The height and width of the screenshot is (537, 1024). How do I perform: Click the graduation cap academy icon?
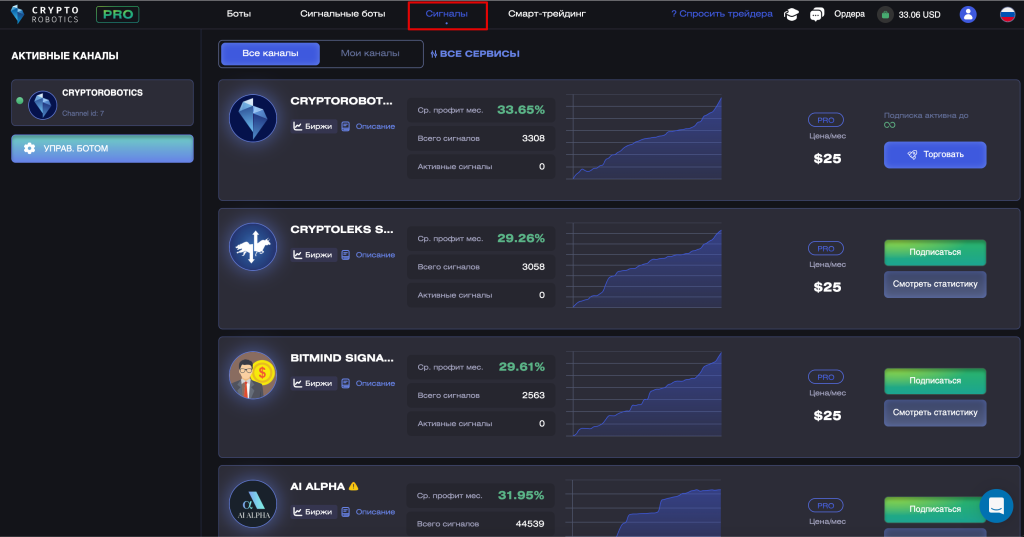pos(791,14)
